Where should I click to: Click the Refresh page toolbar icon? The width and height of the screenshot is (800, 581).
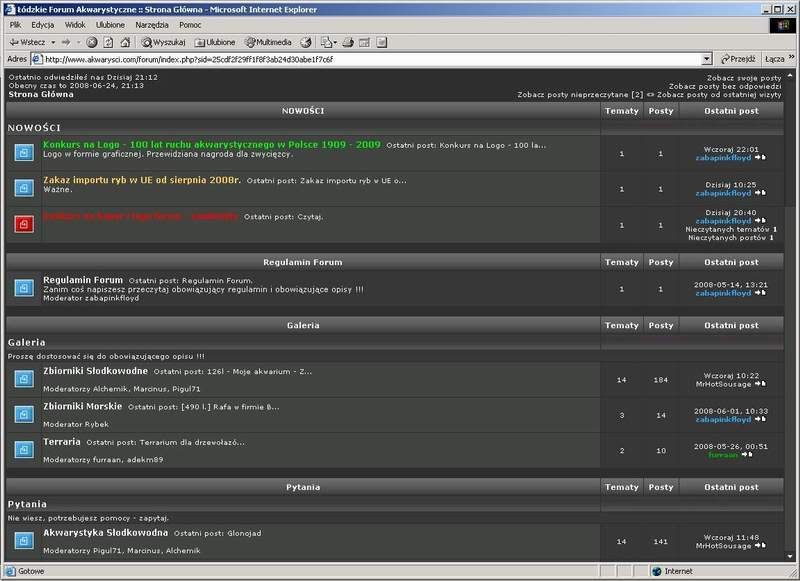click(x=108, y=42)
